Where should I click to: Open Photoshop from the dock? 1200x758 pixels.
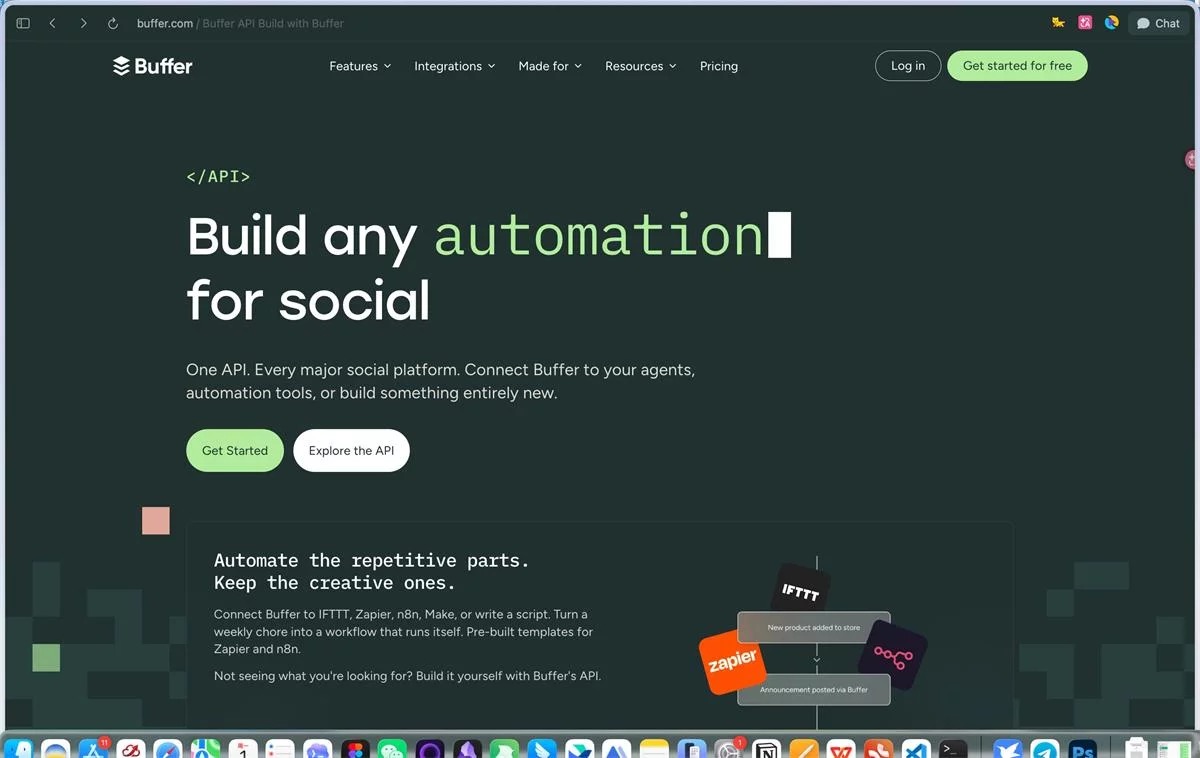coord(1082,749)
